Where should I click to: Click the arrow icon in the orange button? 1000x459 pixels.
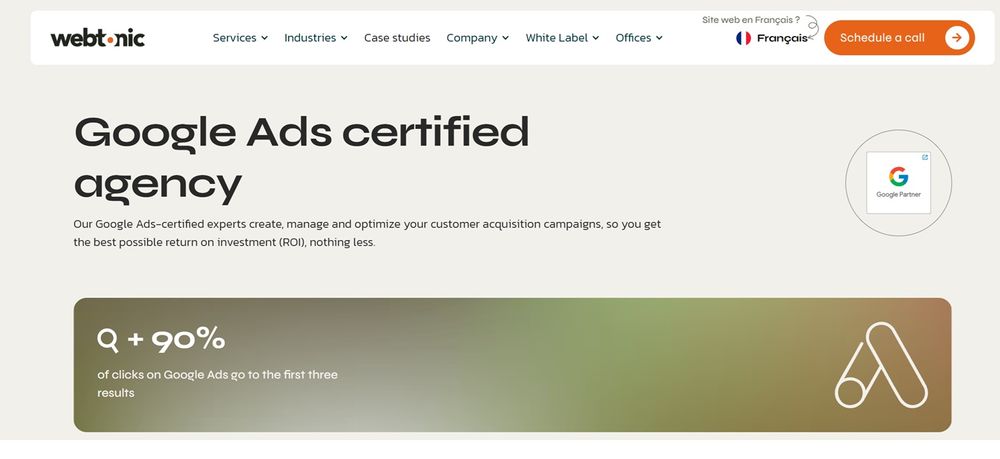tap(956, 38)
